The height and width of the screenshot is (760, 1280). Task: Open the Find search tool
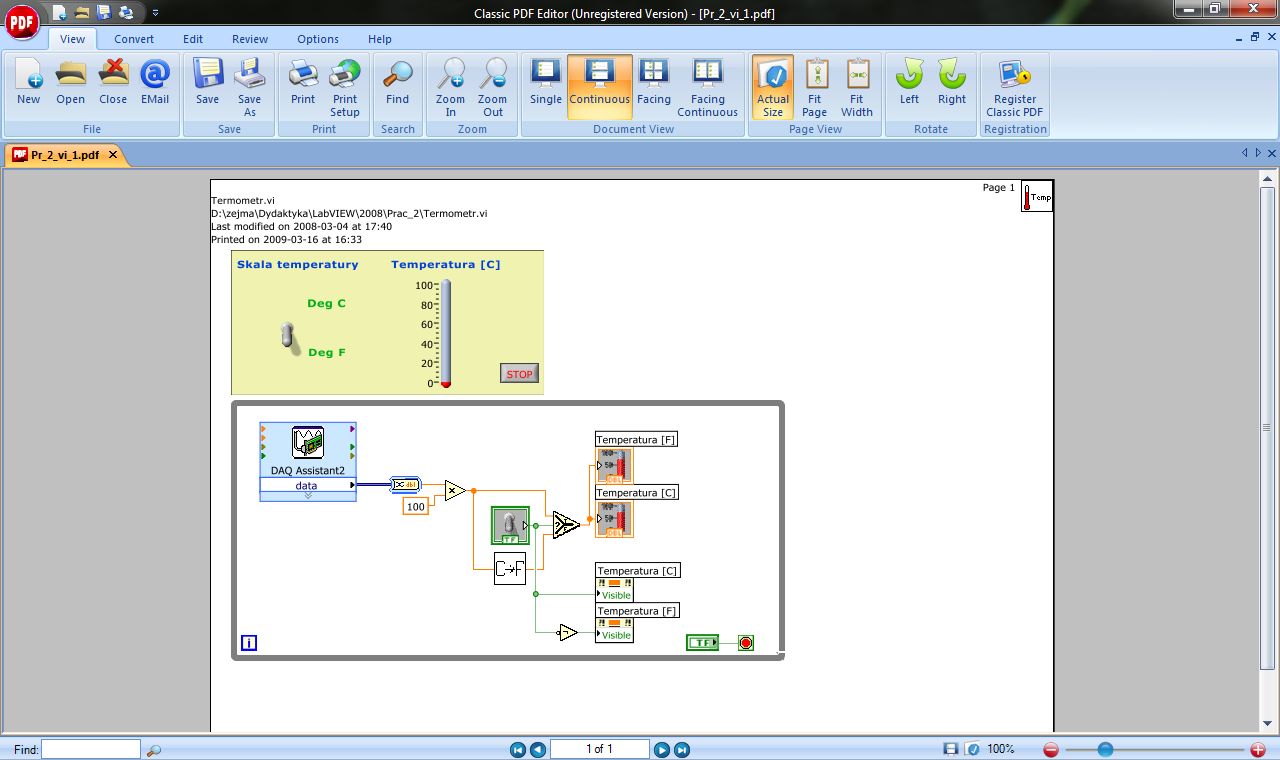(397, 85)
